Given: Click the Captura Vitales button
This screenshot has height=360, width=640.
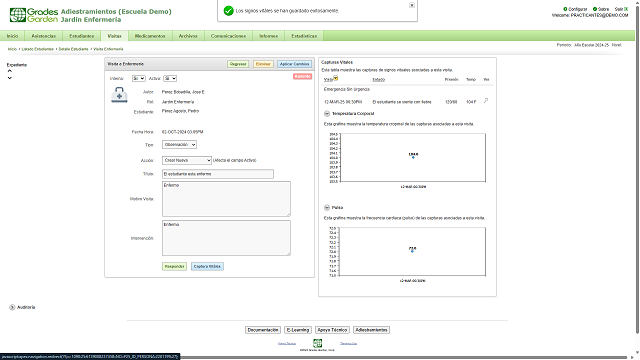Looking at the screenshot, I should (207, 267).
